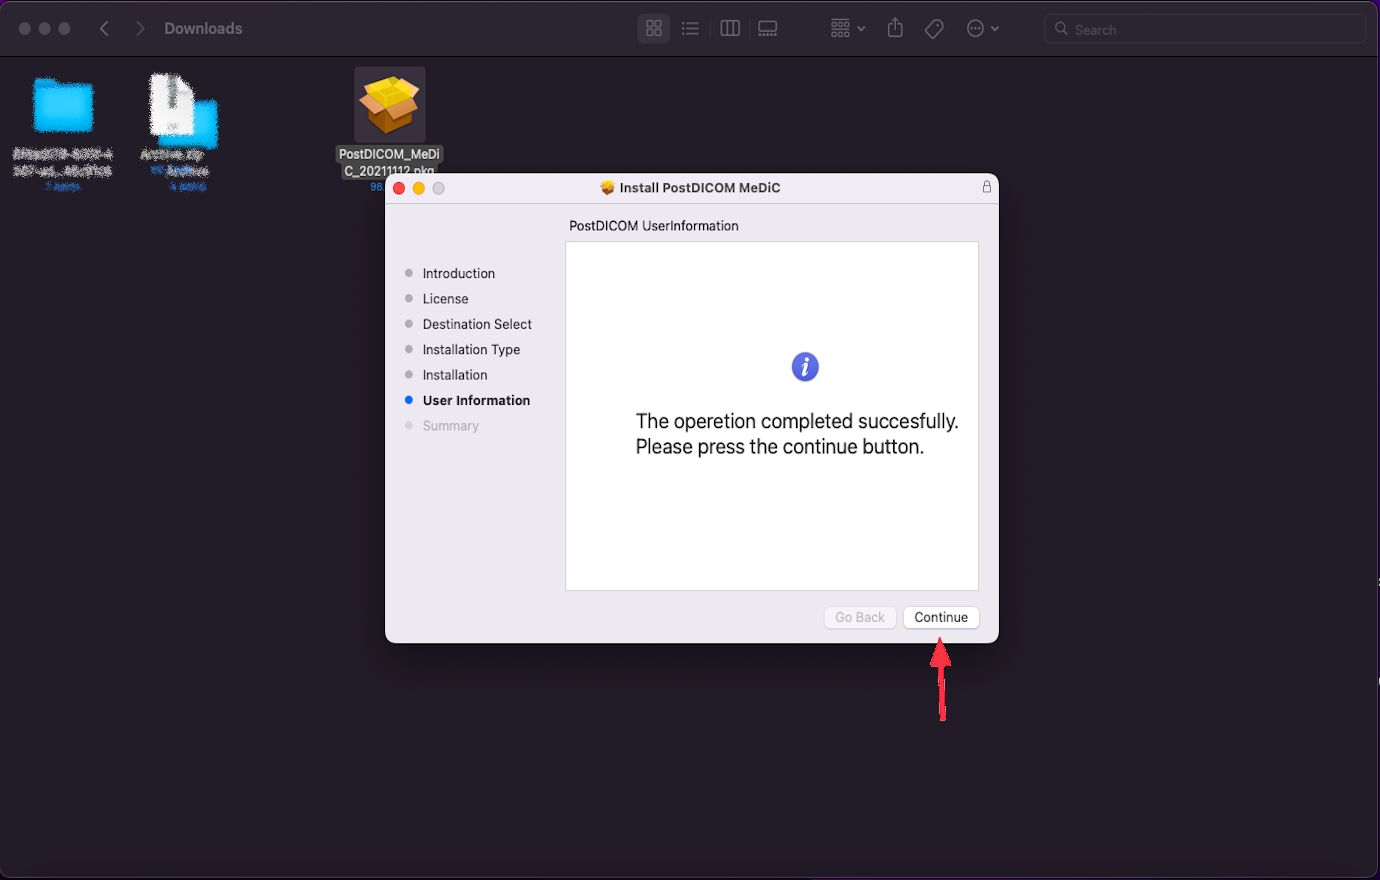Screen dimensions: 1380x880
Task: Switch Finder to gallery view
Action: tap(767, 28)
